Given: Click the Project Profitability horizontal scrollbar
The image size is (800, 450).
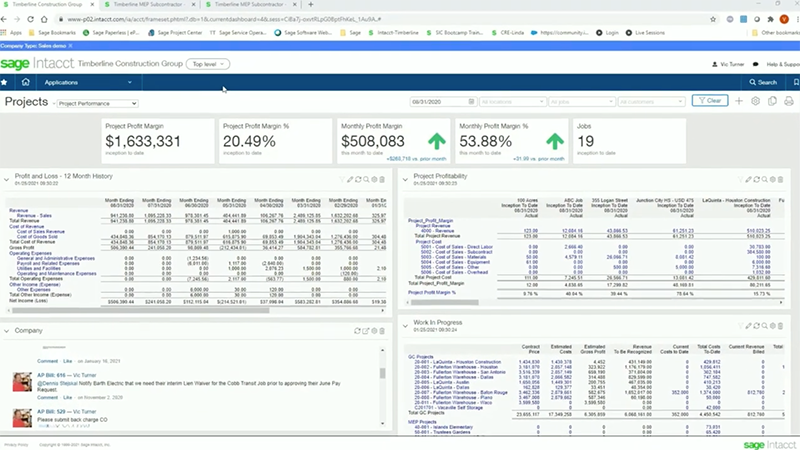Looking at the screenshot, I should point(445,303).
